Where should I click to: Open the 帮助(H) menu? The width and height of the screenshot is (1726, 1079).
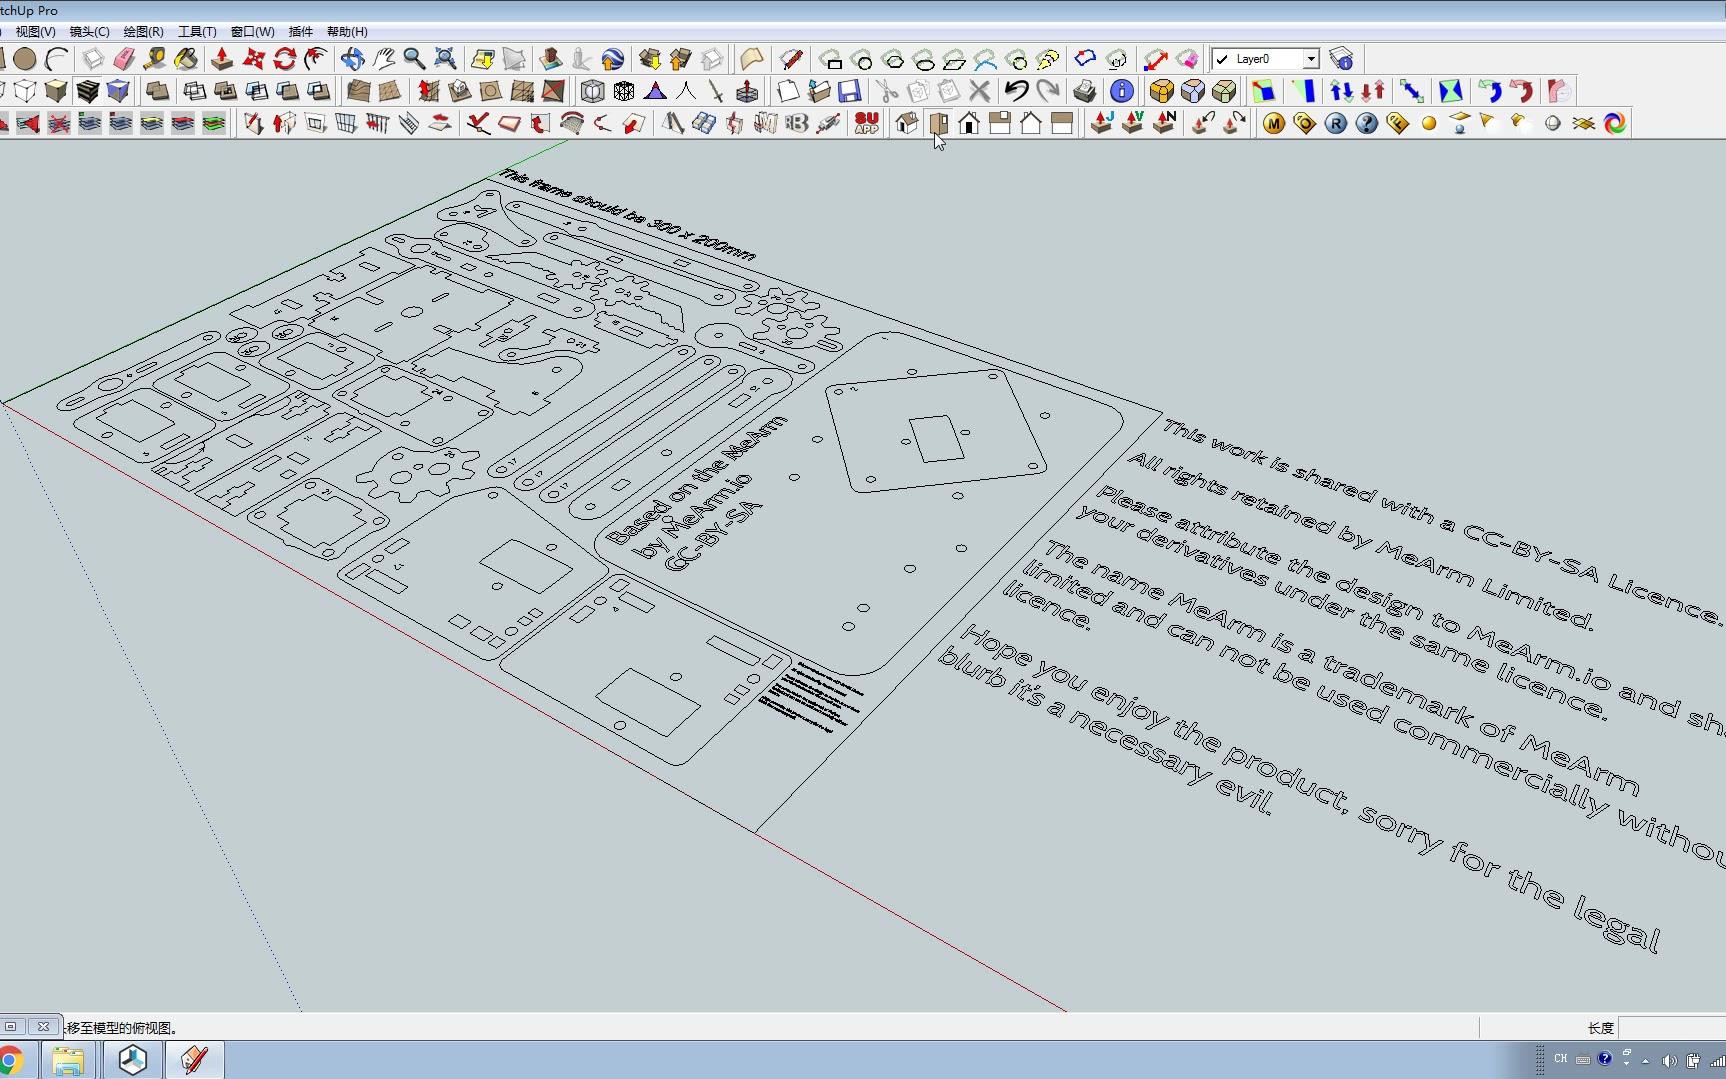coord(347,32)
